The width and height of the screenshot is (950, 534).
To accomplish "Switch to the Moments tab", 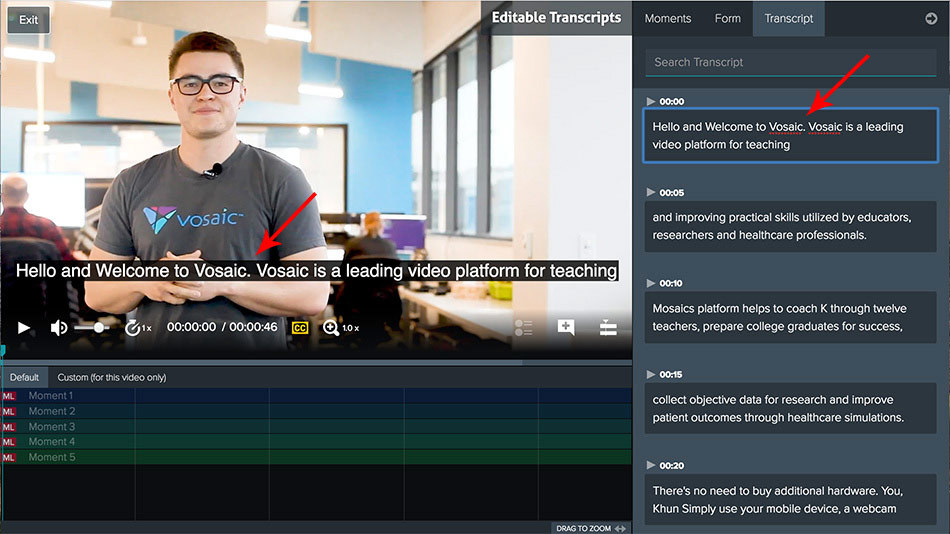I will (668, 18).
